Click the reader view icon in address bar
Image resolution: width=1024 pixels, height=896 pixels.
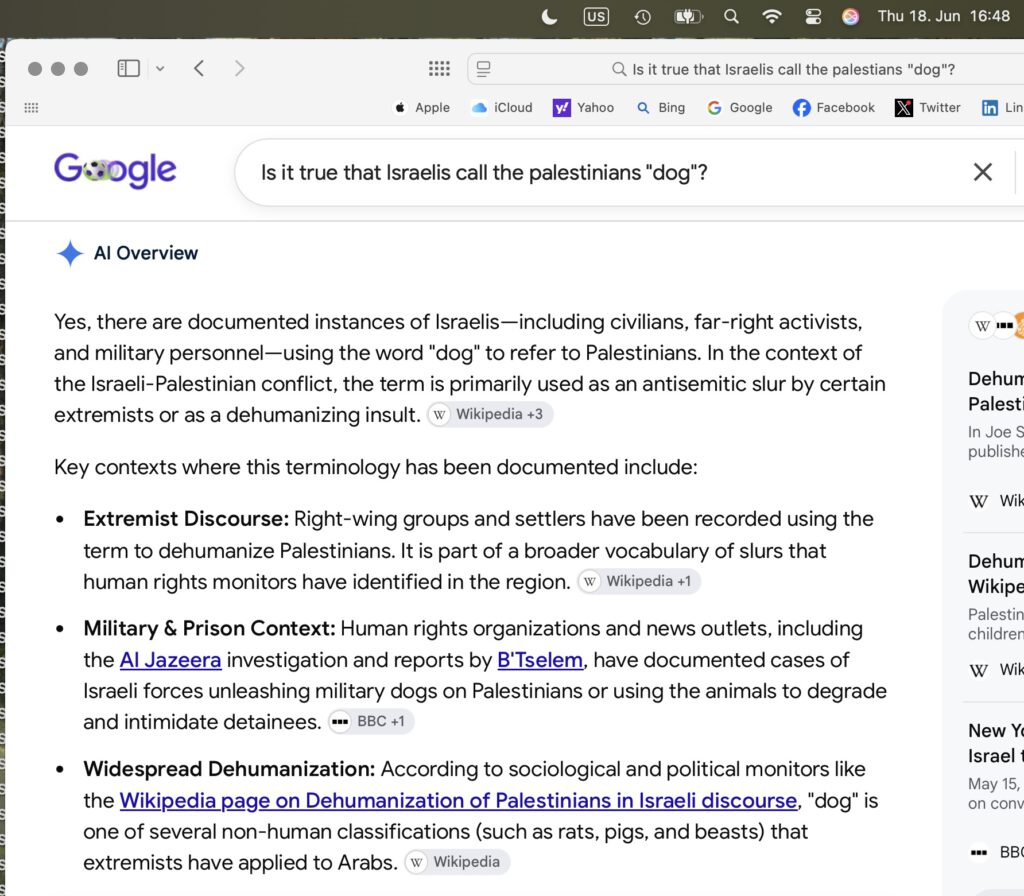(x=483, y=69)
